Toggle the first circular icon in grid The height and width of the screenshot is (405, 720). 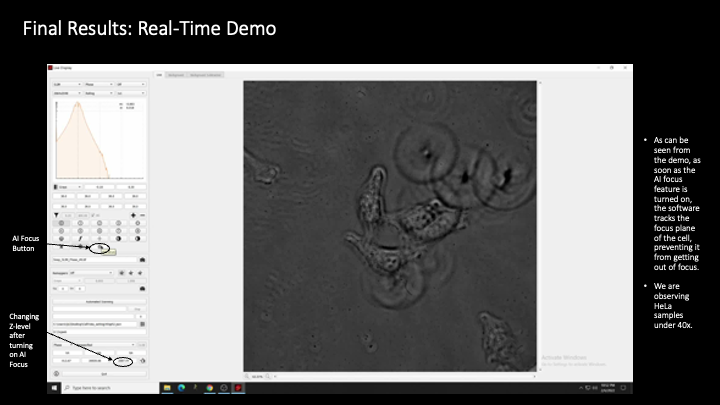(61, 223)
